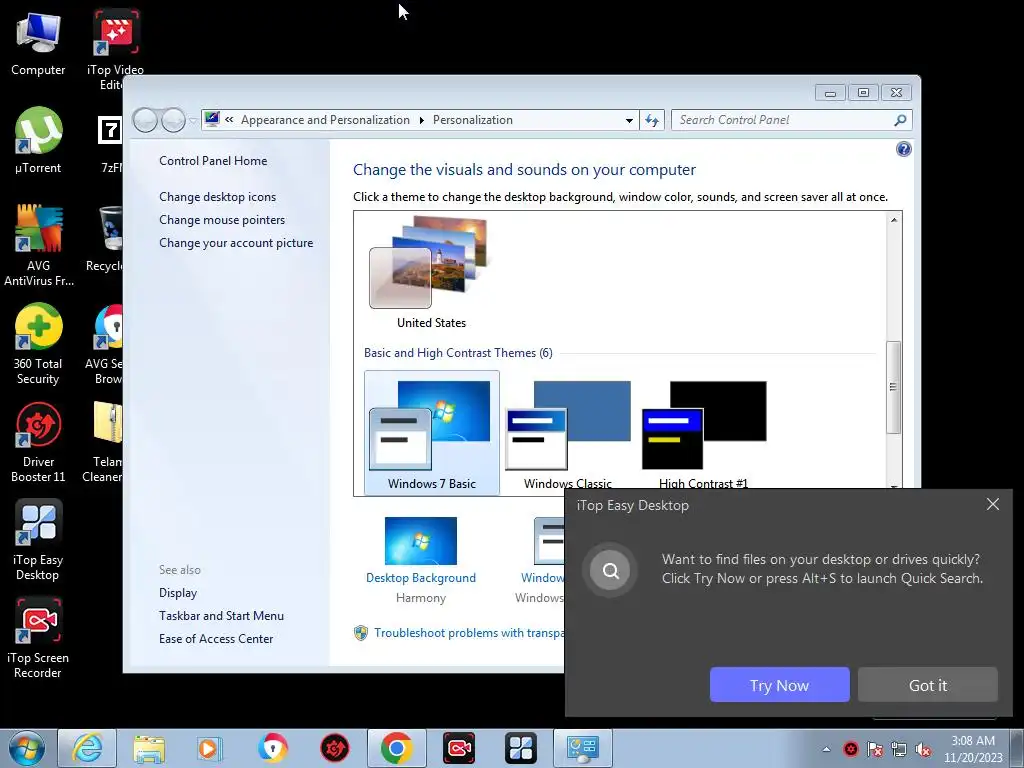Switch to Control Panel taskbar button
This screenshot has width=1024, height=768.
583,748
